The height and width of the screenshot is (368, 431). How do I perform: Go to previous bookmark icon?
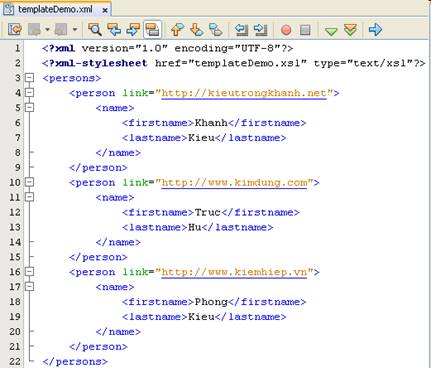177,30
